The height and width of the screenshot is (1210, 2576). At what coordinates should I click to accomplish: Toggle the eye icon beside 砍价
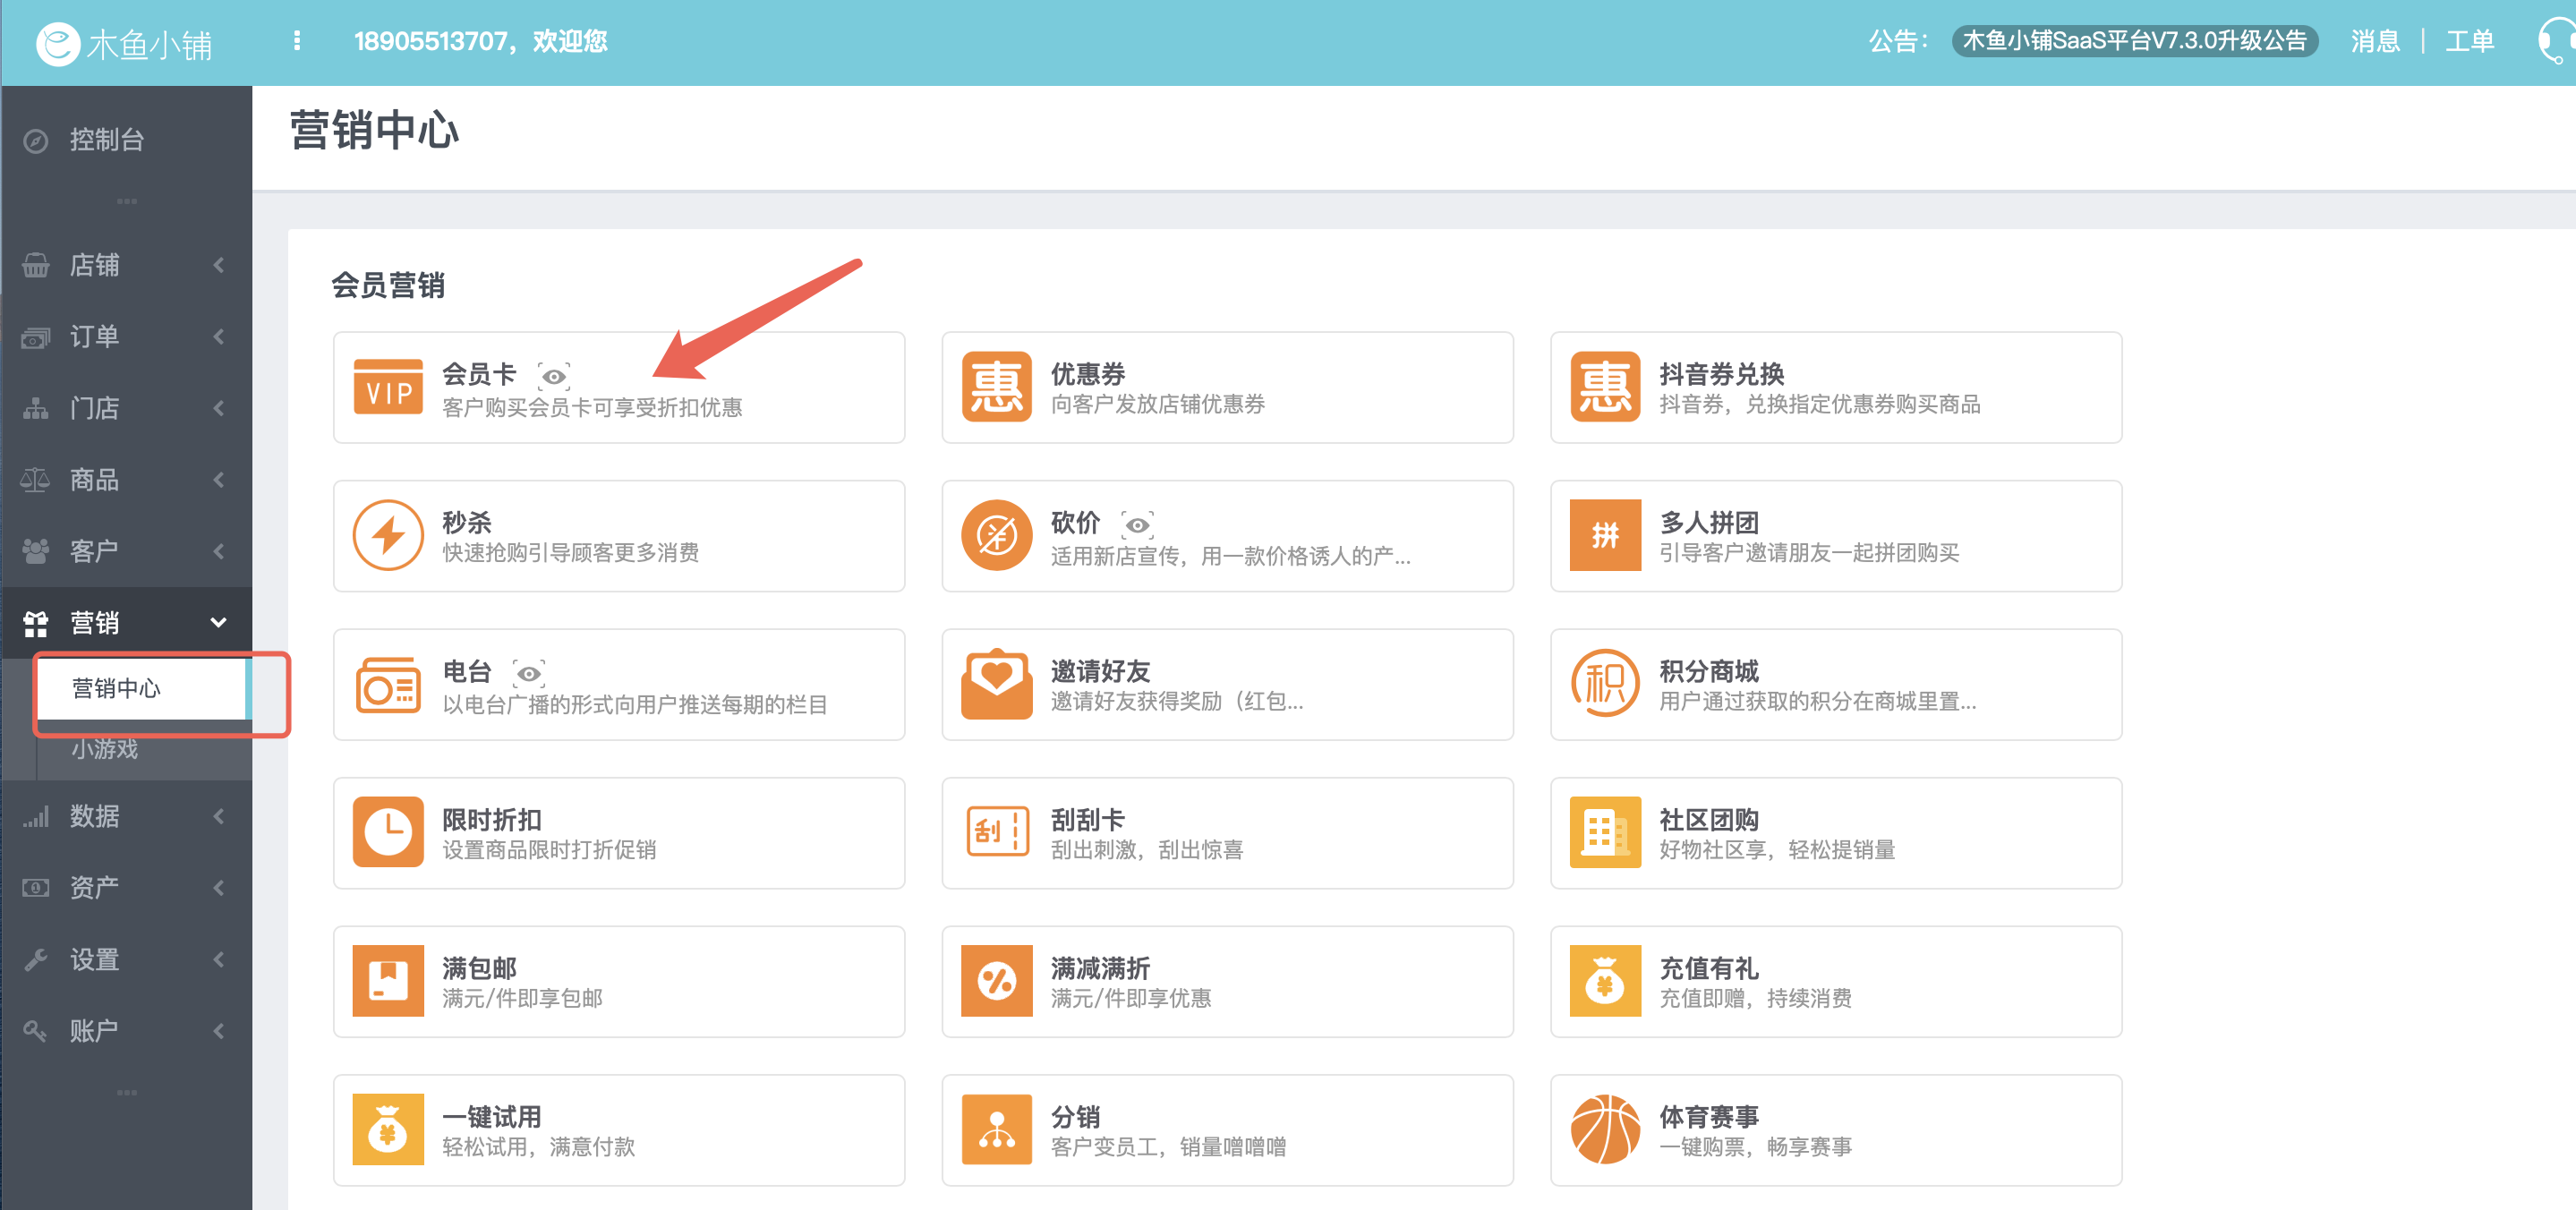1137,524
